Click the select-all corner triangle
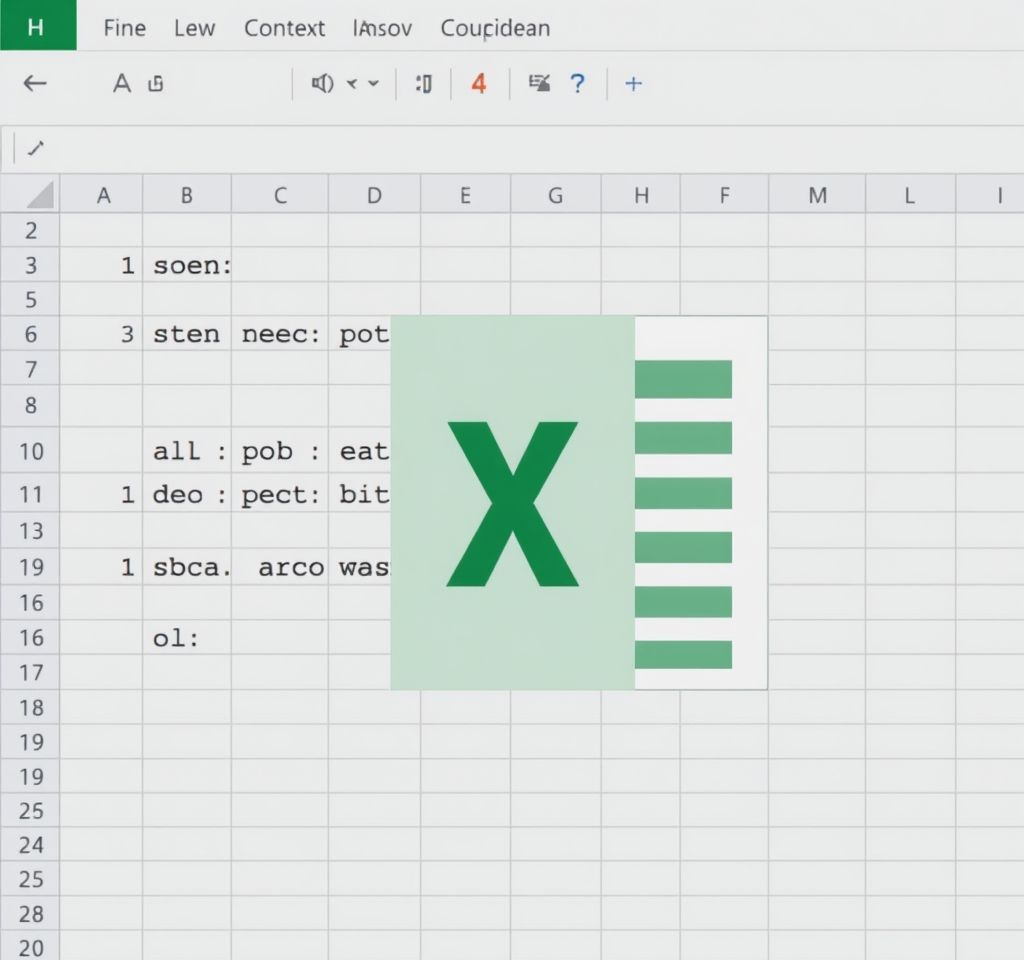 point(40,195)
